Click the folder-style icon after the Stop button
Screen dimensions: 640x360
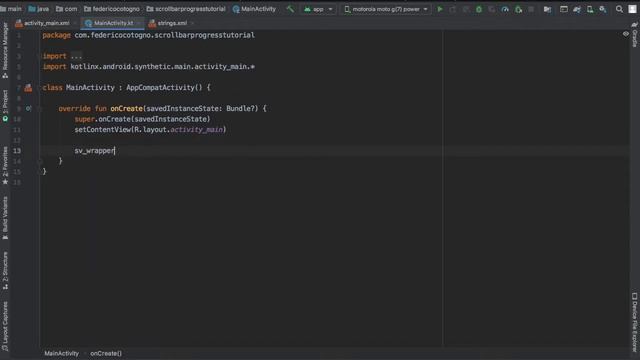tap(547, 9)
